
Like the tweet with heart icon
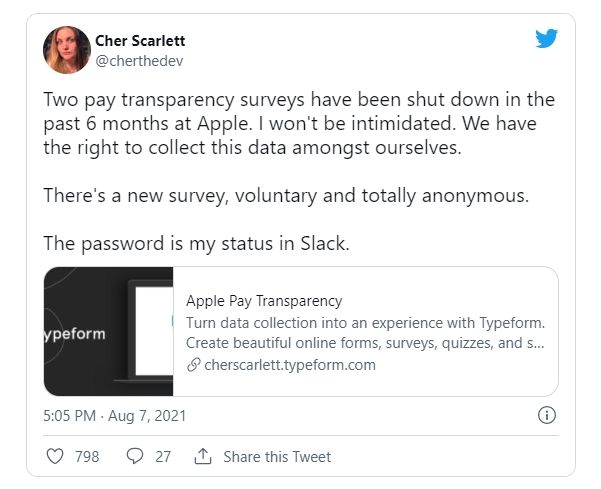(56, 457)
